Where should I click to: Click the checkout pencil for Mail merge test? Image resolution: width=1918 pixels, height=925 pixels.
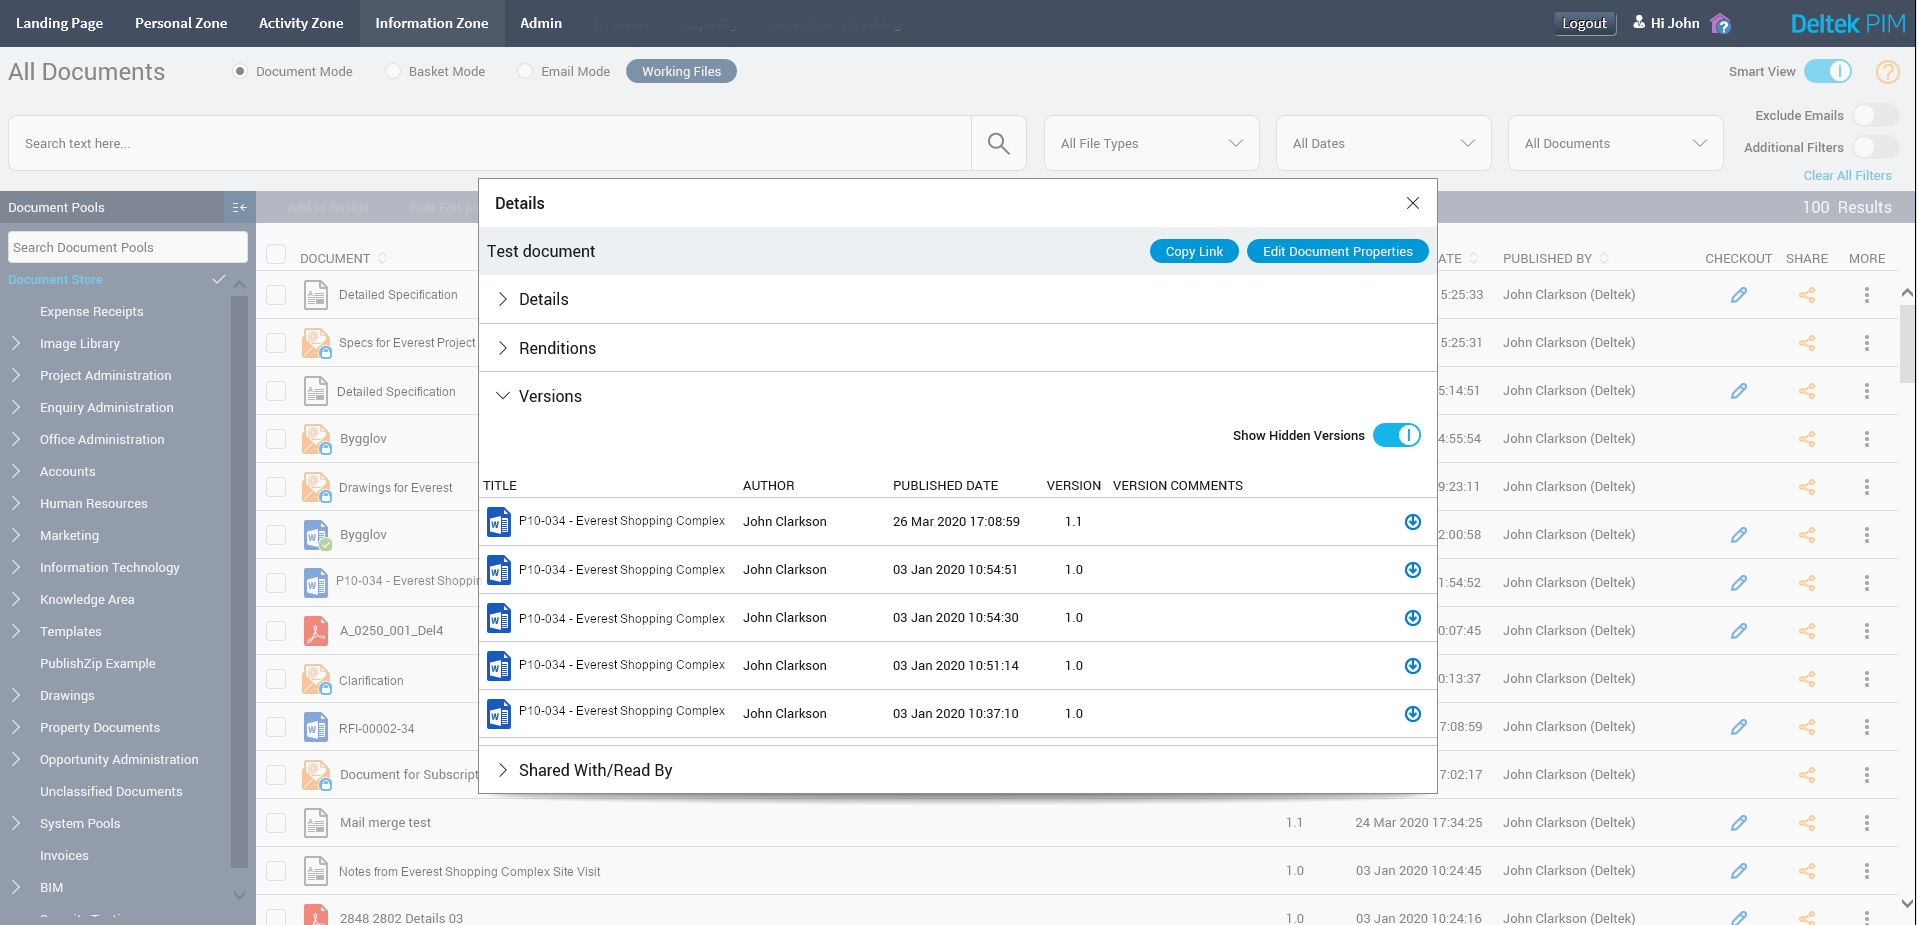(x=1738, y=822)
